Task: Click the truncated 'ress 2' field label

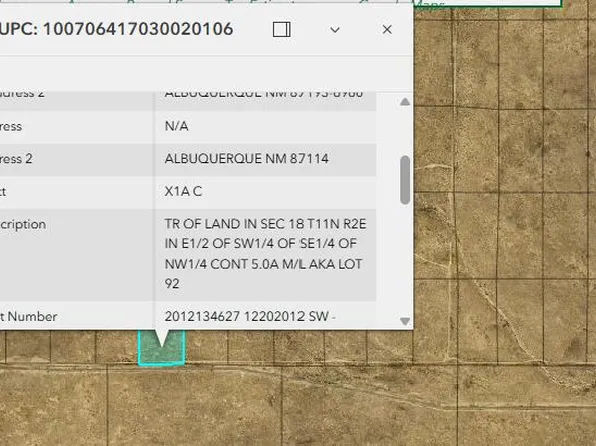Action: [16, 159]
